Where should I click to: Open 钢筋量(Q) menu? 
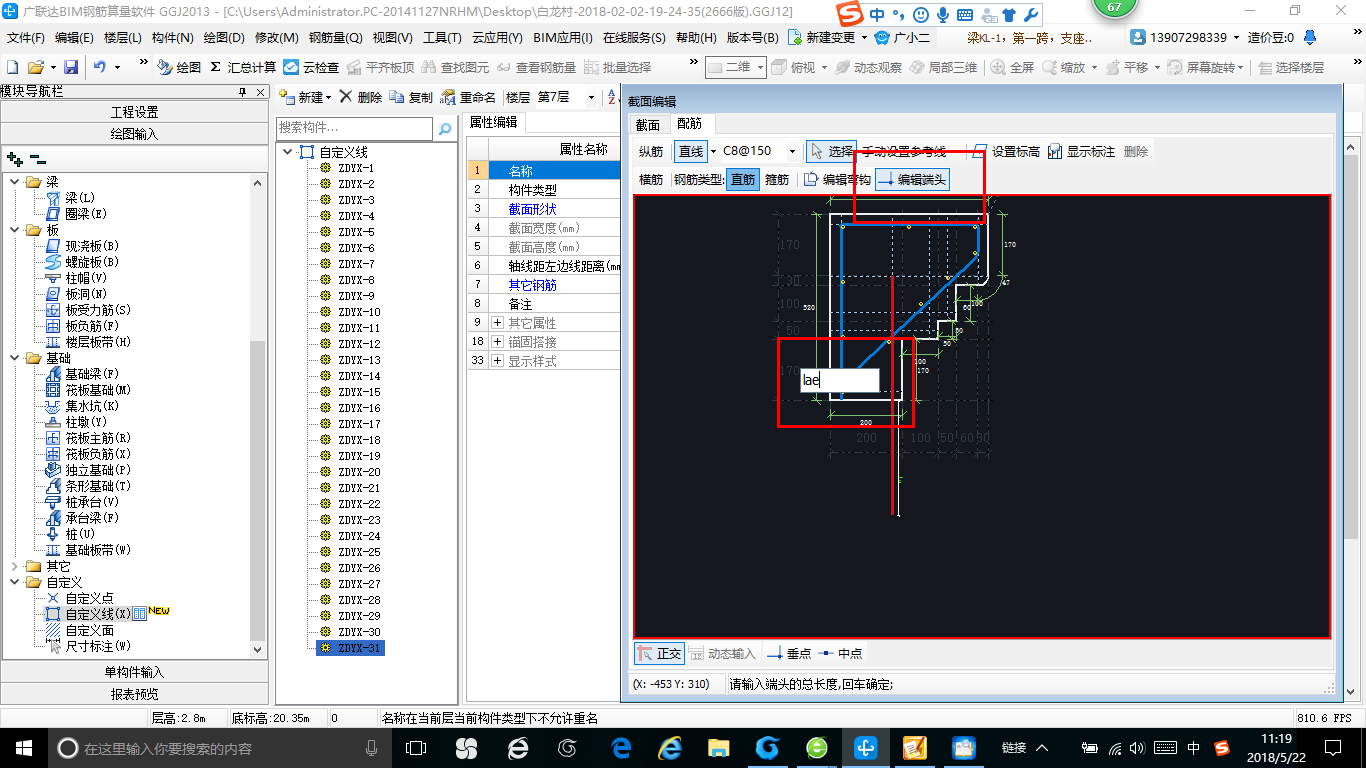(x=335, y=38)
